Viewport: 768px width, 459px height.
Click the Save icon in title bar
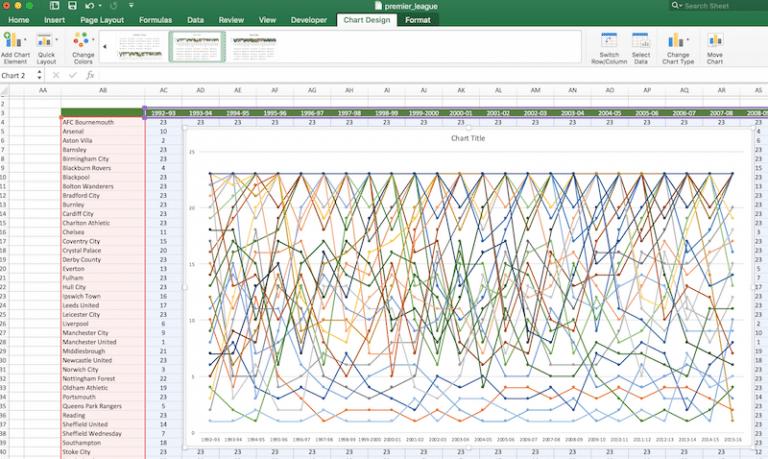coord(72,5)
